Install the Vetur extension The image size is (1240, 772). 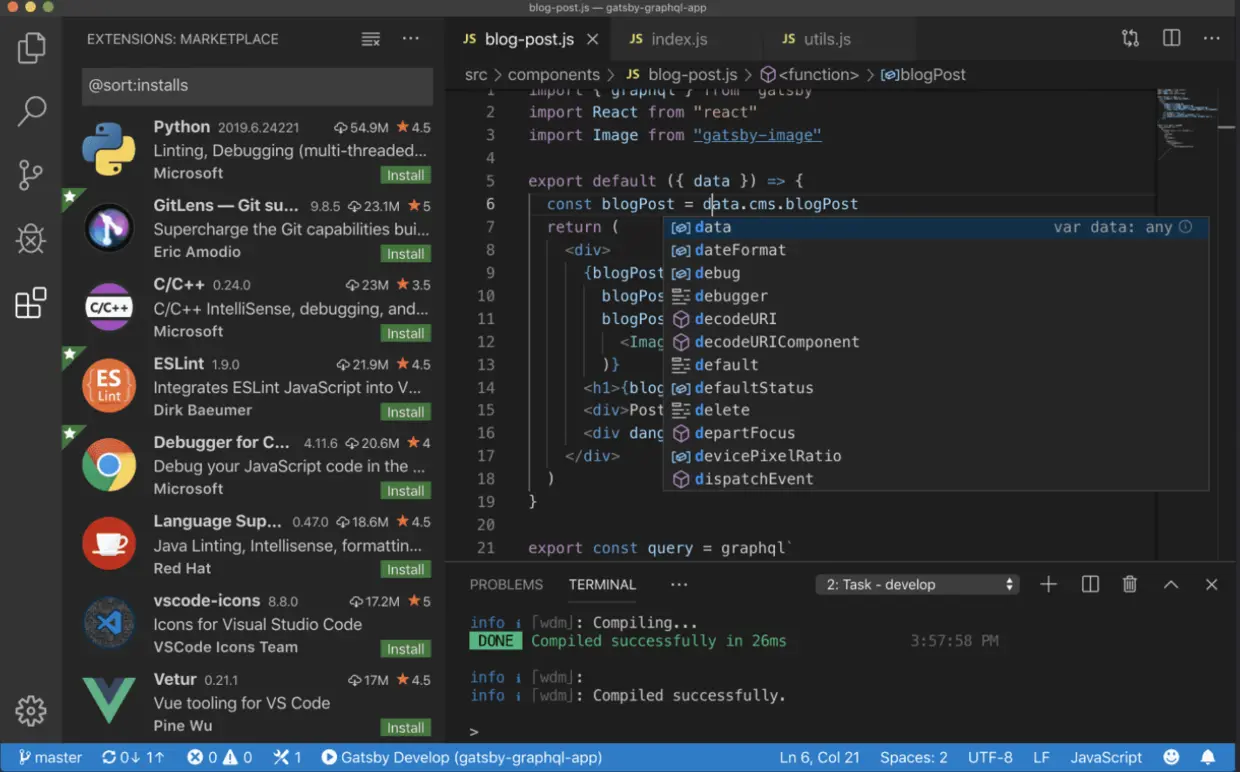405,727
